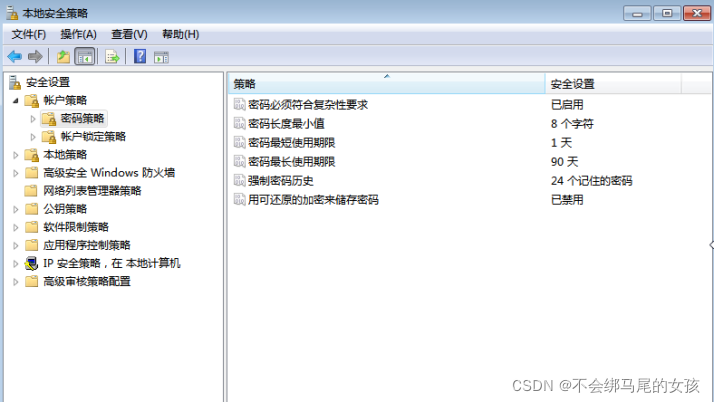Image resolution: width=715 pixels, height=403 pixels.
Task: Select the 帐户锁定策略 tree label
Action: 93,136
